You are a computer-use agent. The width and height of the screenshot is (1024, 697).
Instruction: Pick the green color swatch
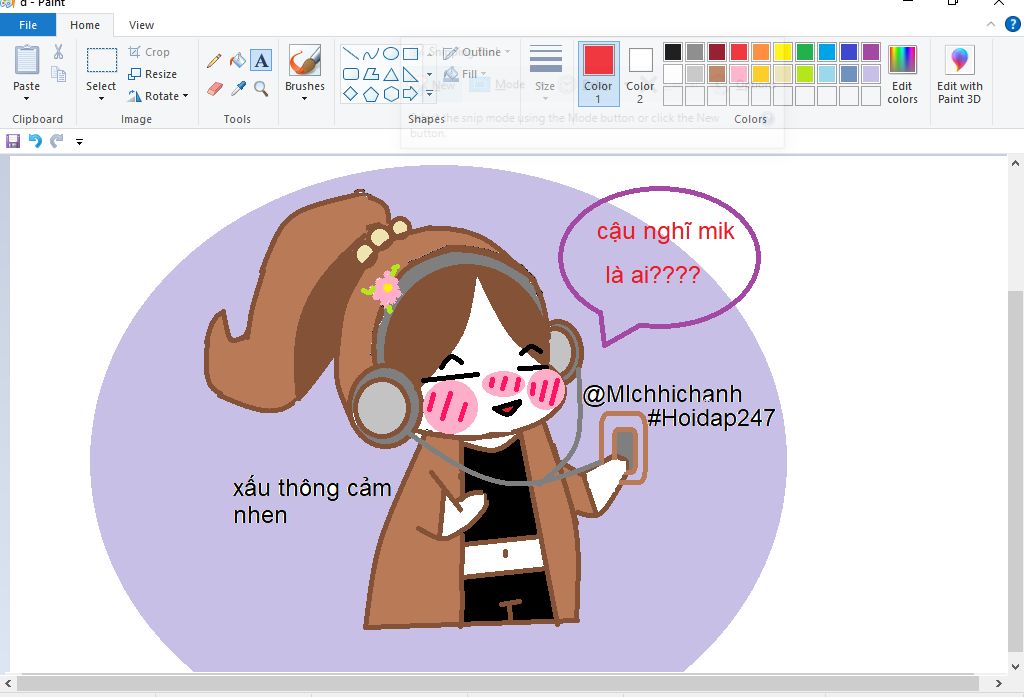point(805,52)
